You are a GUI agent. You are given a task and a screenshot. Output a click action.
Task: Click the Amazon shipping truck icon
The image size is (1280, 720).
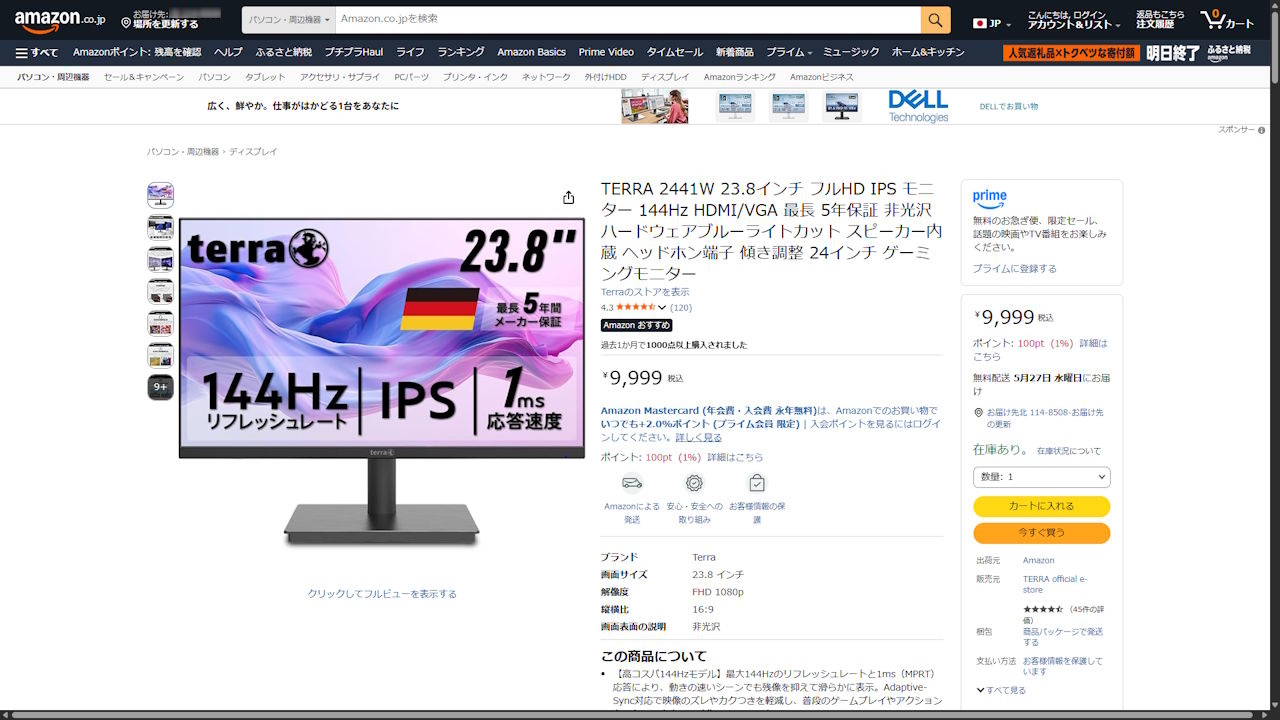[632, 483]
